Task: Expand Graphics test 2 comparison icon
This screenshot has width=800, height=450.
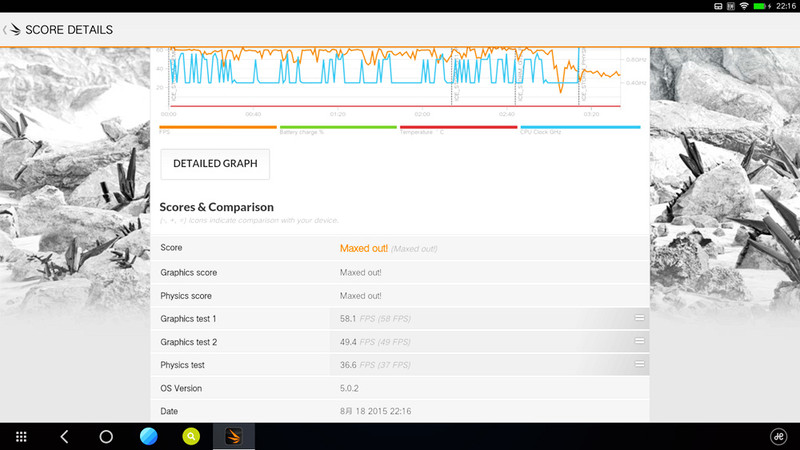Action: point(639,341)
